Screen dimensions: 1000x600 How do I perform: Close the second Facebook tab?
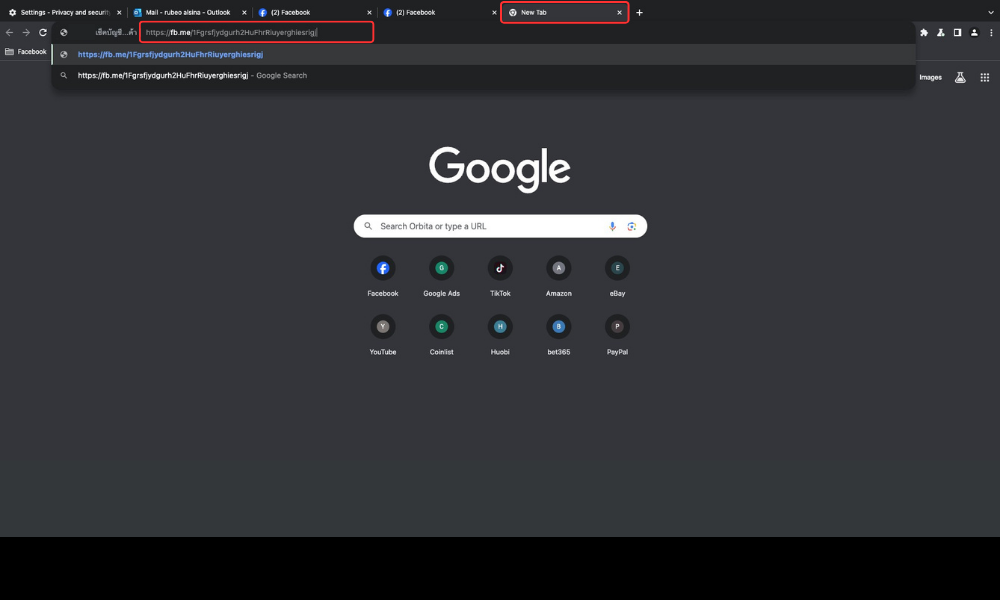(x=494, y=12)
